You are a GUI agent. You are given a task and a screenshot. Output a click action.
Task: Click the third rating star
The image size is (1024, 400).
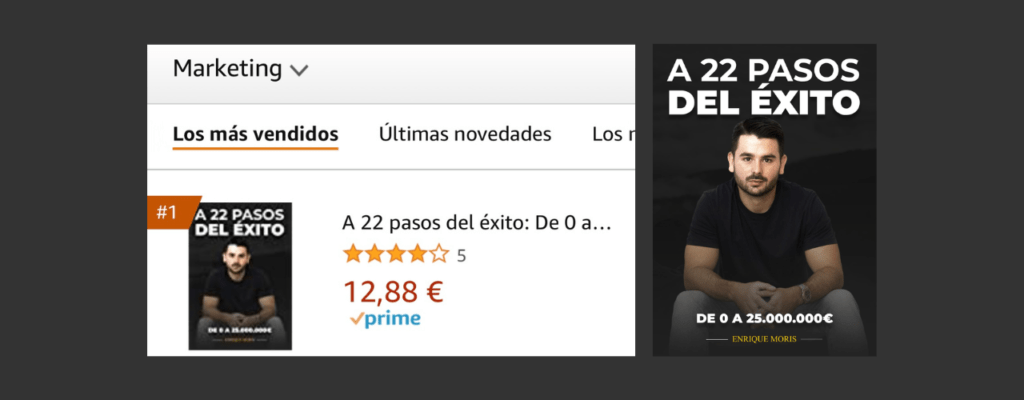pyautogui.click(x=396, y=254)
